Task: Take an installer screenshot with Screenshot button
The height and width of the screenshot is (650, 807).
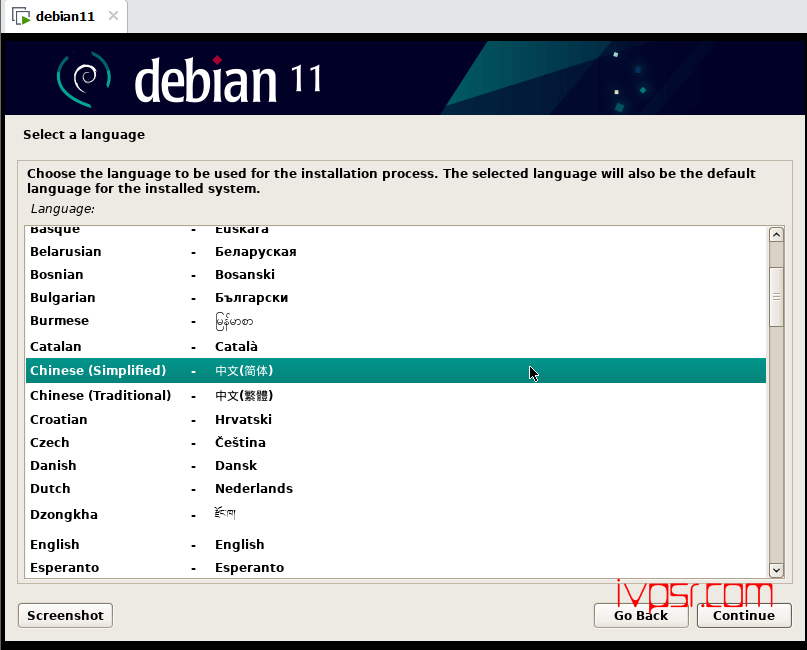Action: (x=65, y=616)
